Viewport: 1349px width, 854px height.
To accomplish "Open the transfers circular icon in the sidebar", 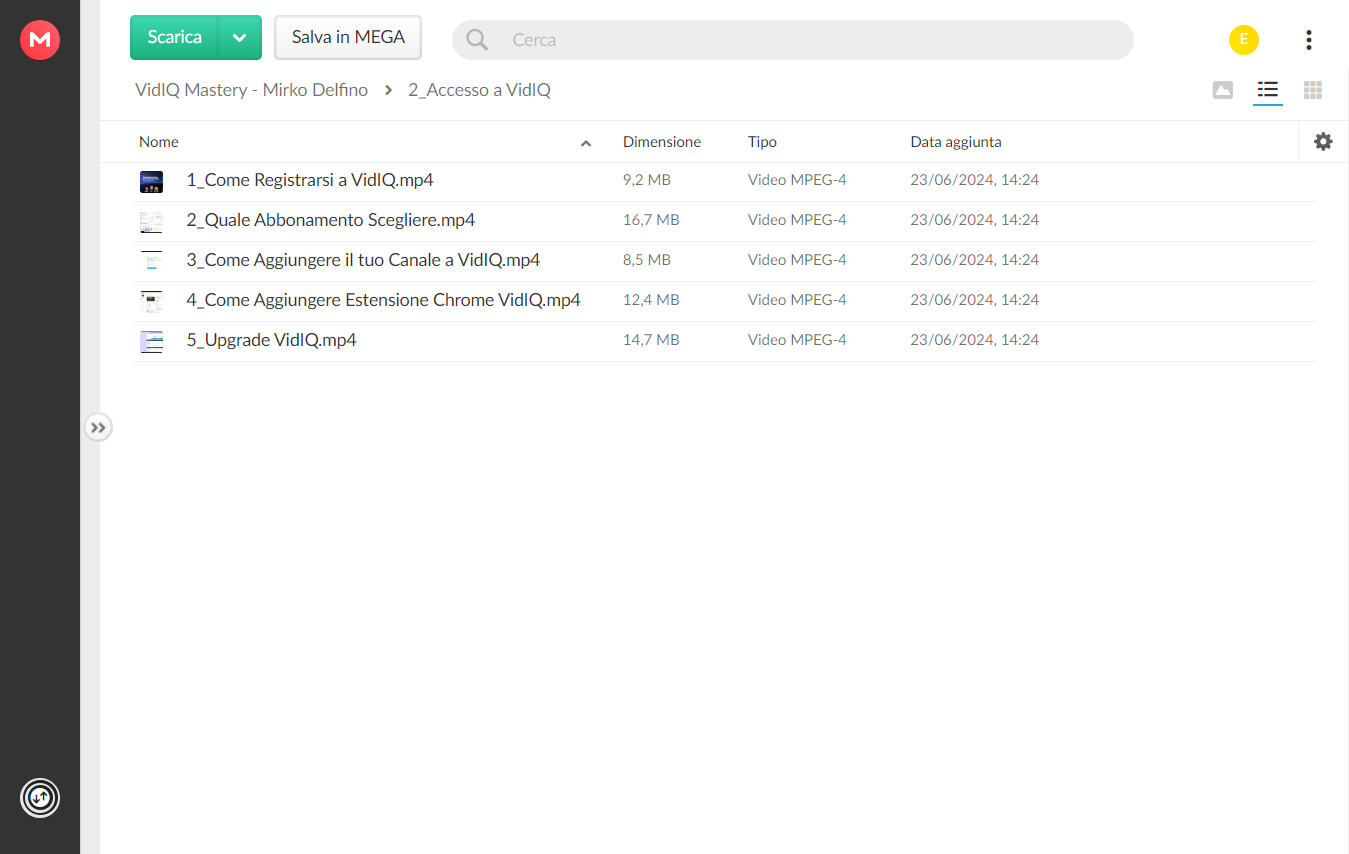I will point(40,798).
